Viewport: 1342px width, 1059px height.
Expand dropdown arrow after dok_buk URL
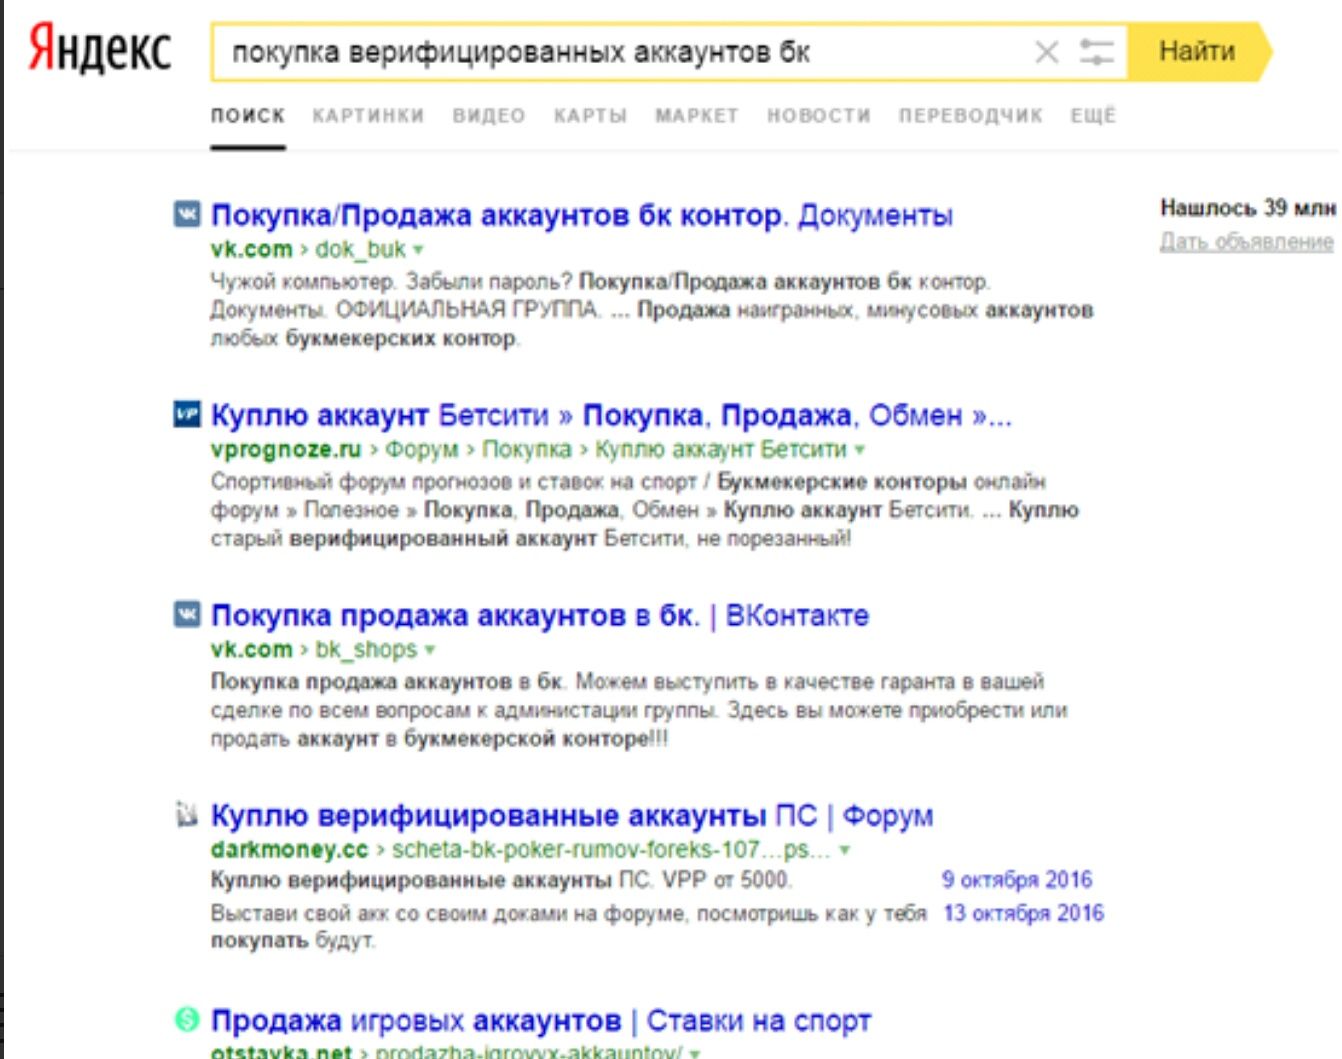[419, 250]
